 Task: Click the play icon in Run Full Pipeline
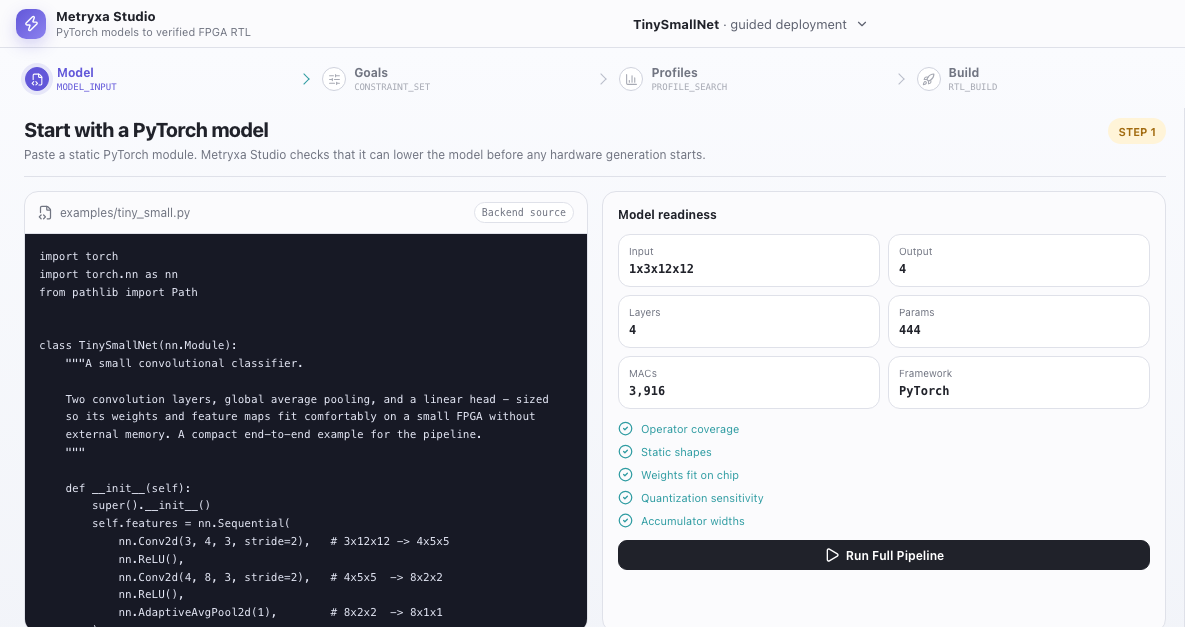coord(832,555)
